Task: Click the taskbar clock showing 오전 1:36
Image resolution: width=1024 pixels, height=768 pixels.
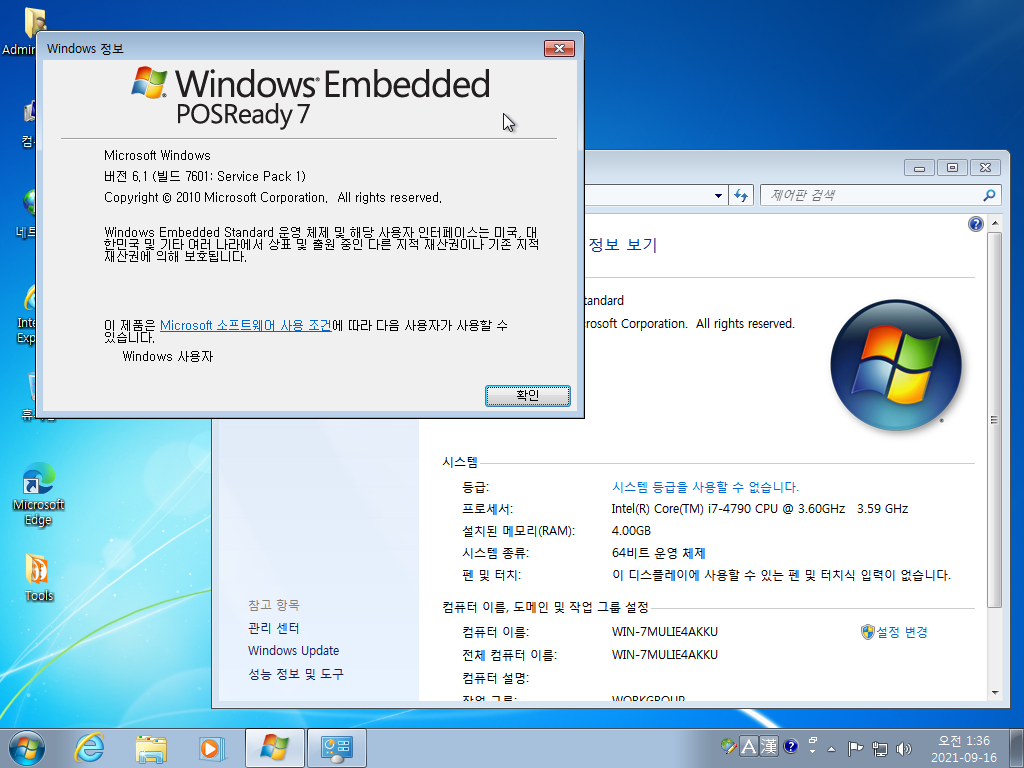Action: [964, 748]
